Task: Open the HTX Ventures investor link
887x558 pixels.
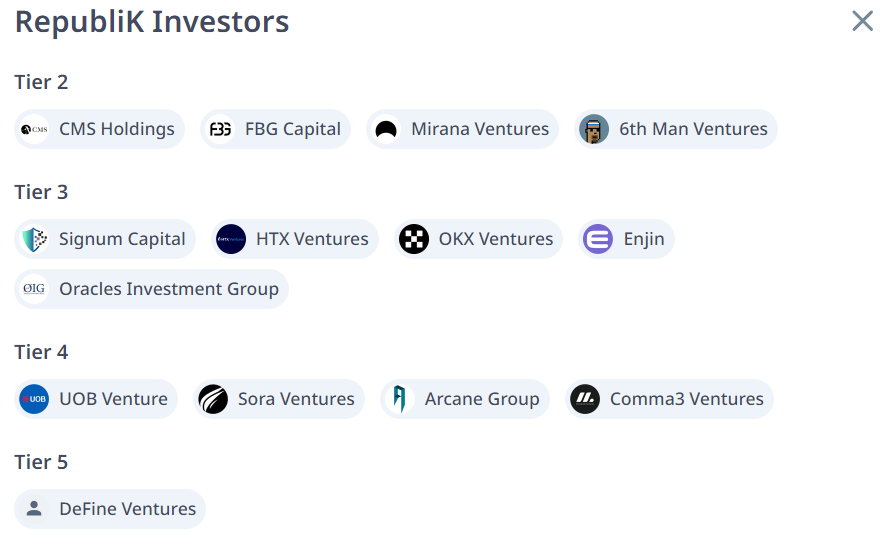Action: pos(311,239)
